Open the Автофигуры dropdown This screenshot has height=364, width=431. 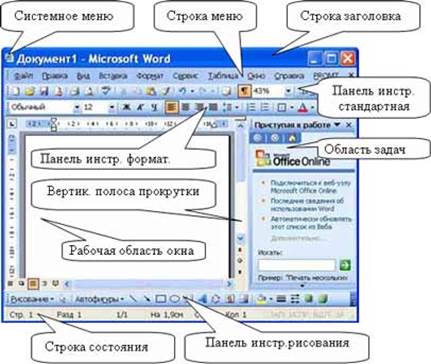click(x=99, y=299)
